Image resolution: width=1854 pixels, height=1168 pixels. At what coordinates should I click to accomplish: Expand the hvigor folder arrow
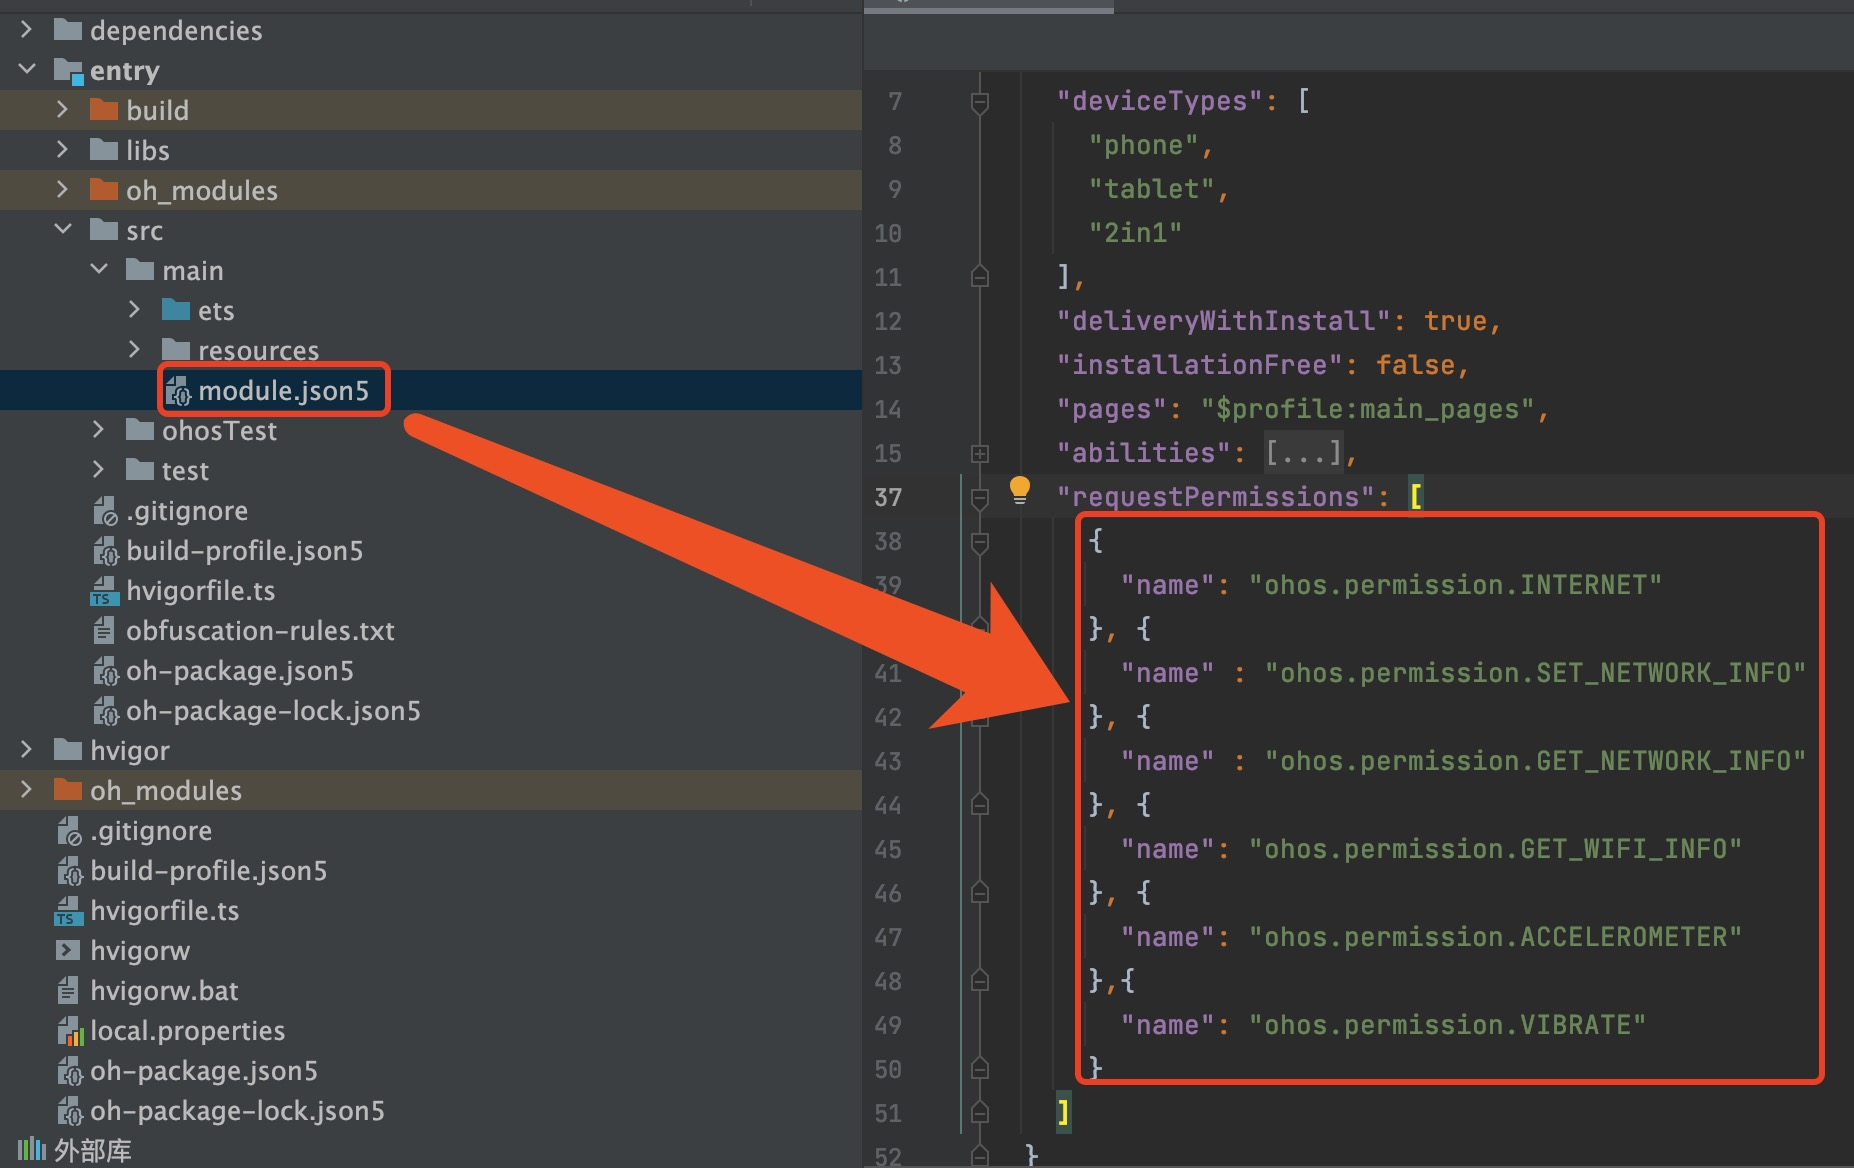(27, 750)
